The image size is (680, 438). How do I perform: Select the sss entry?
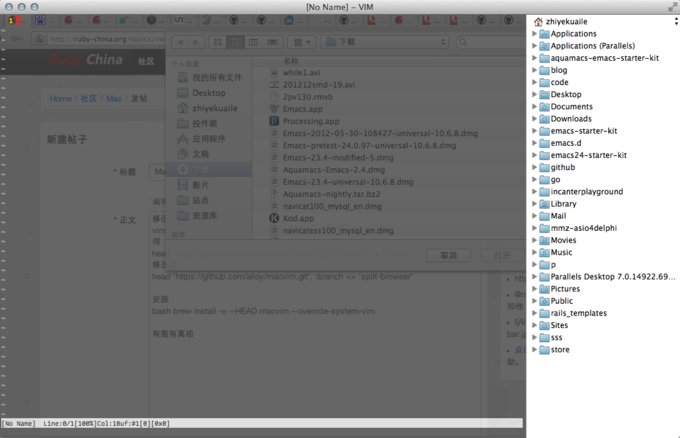556,337
